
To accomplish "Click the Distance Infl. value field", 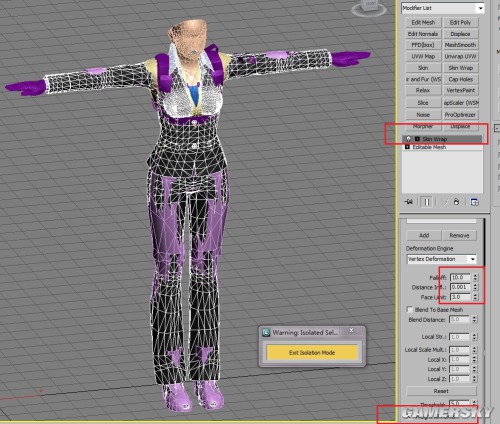I will click(461, 287).
